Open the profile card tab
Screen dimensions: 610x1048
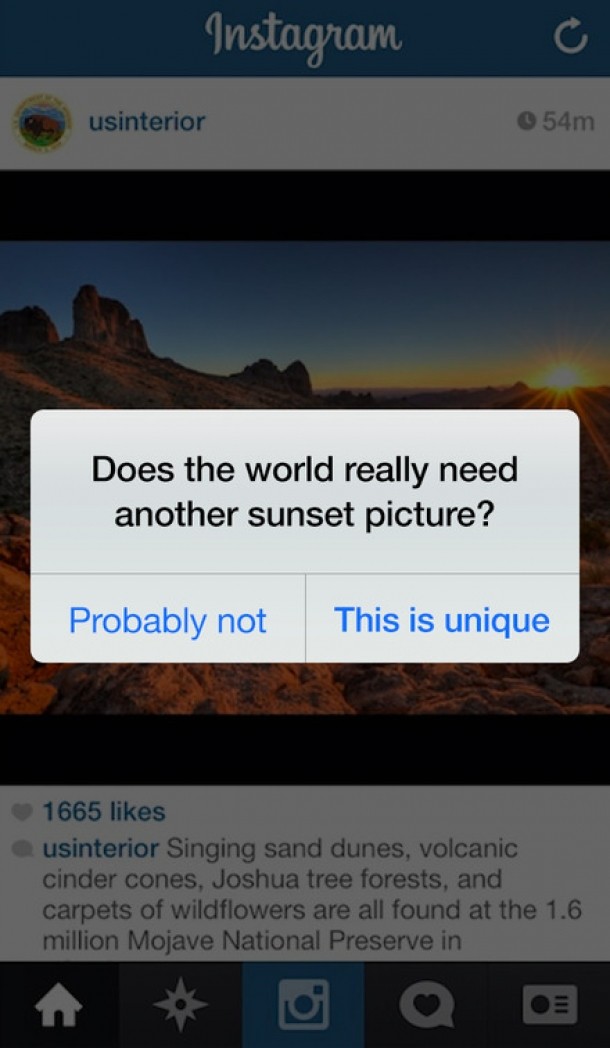pos(549,1005)
